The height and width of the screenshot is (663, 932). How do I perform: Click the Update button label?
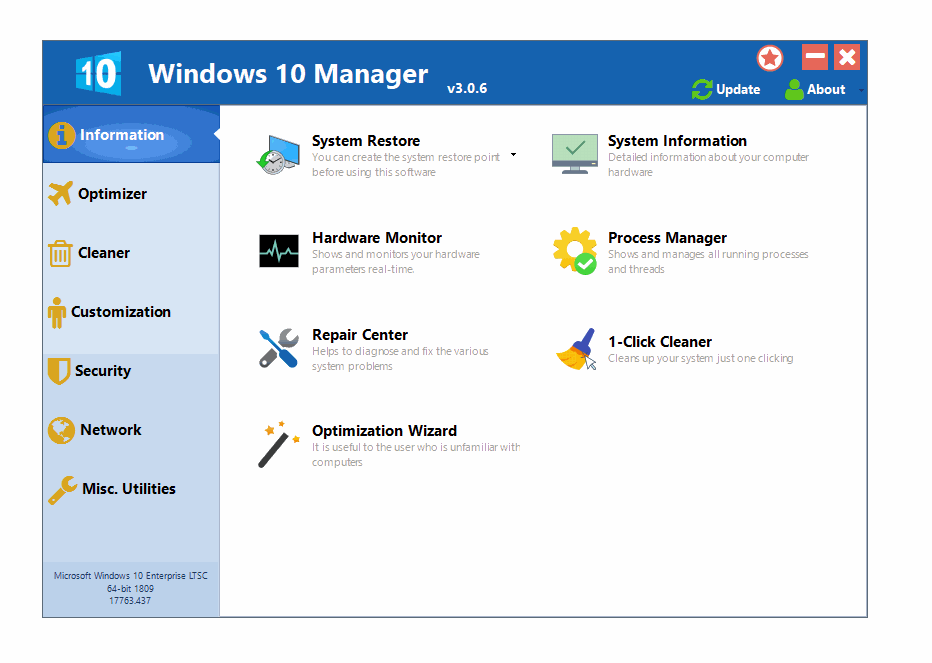(738, 90)
